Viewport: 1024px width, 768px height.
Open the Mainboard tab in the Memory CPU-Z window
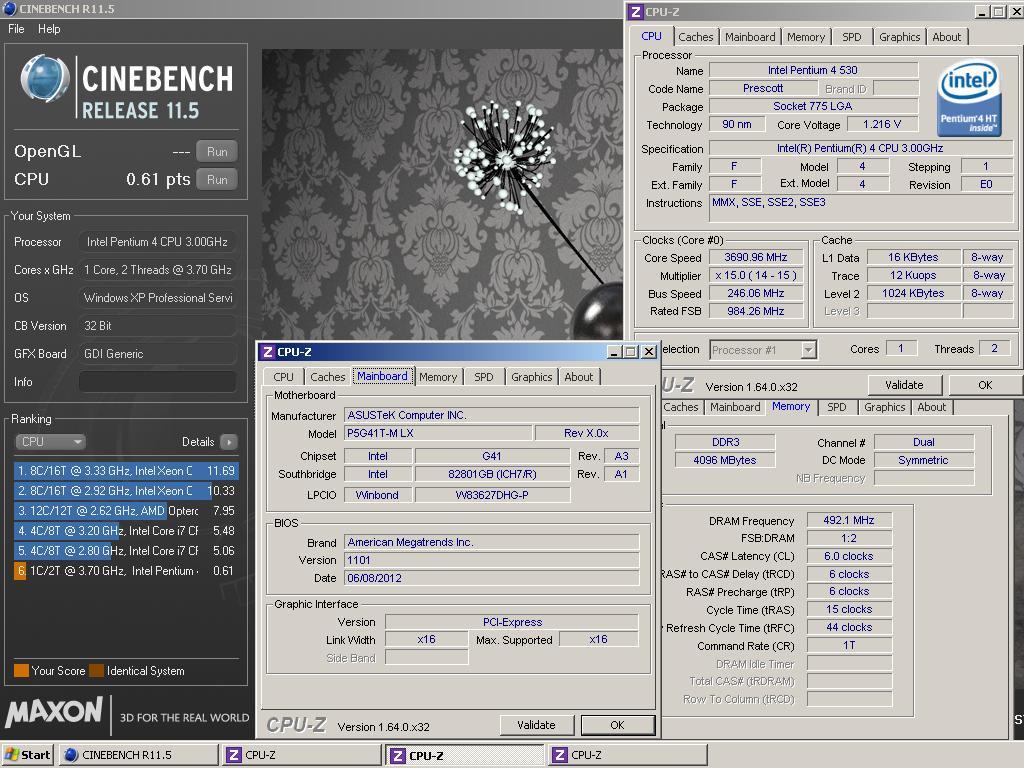735,407
